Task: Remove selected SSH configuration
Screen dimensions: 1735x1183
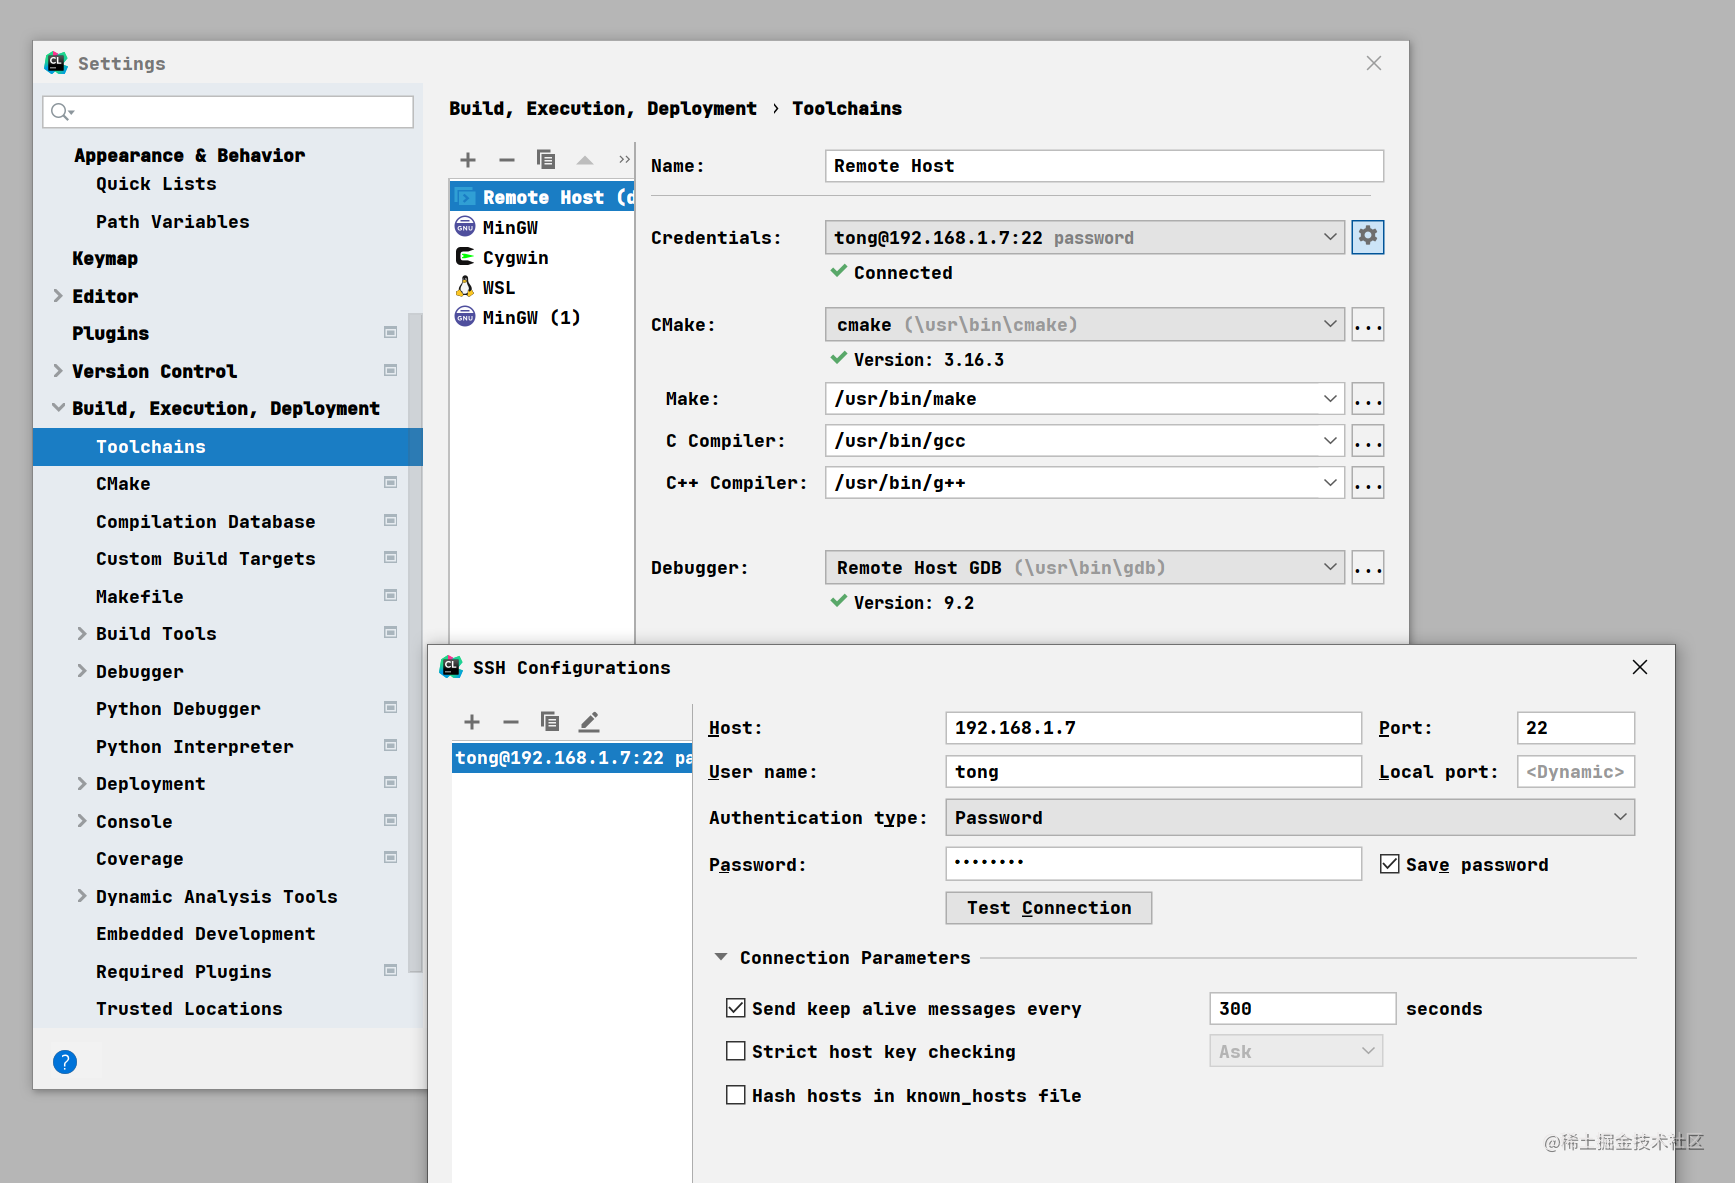Action: 511,722
